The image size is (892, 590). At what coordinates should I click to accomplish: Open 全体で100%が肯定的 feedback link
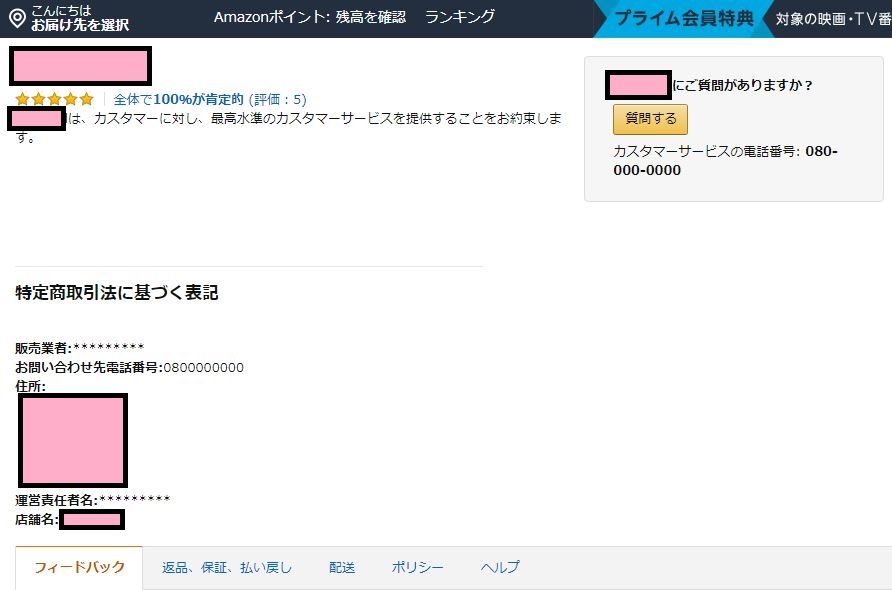pos(210,100)
